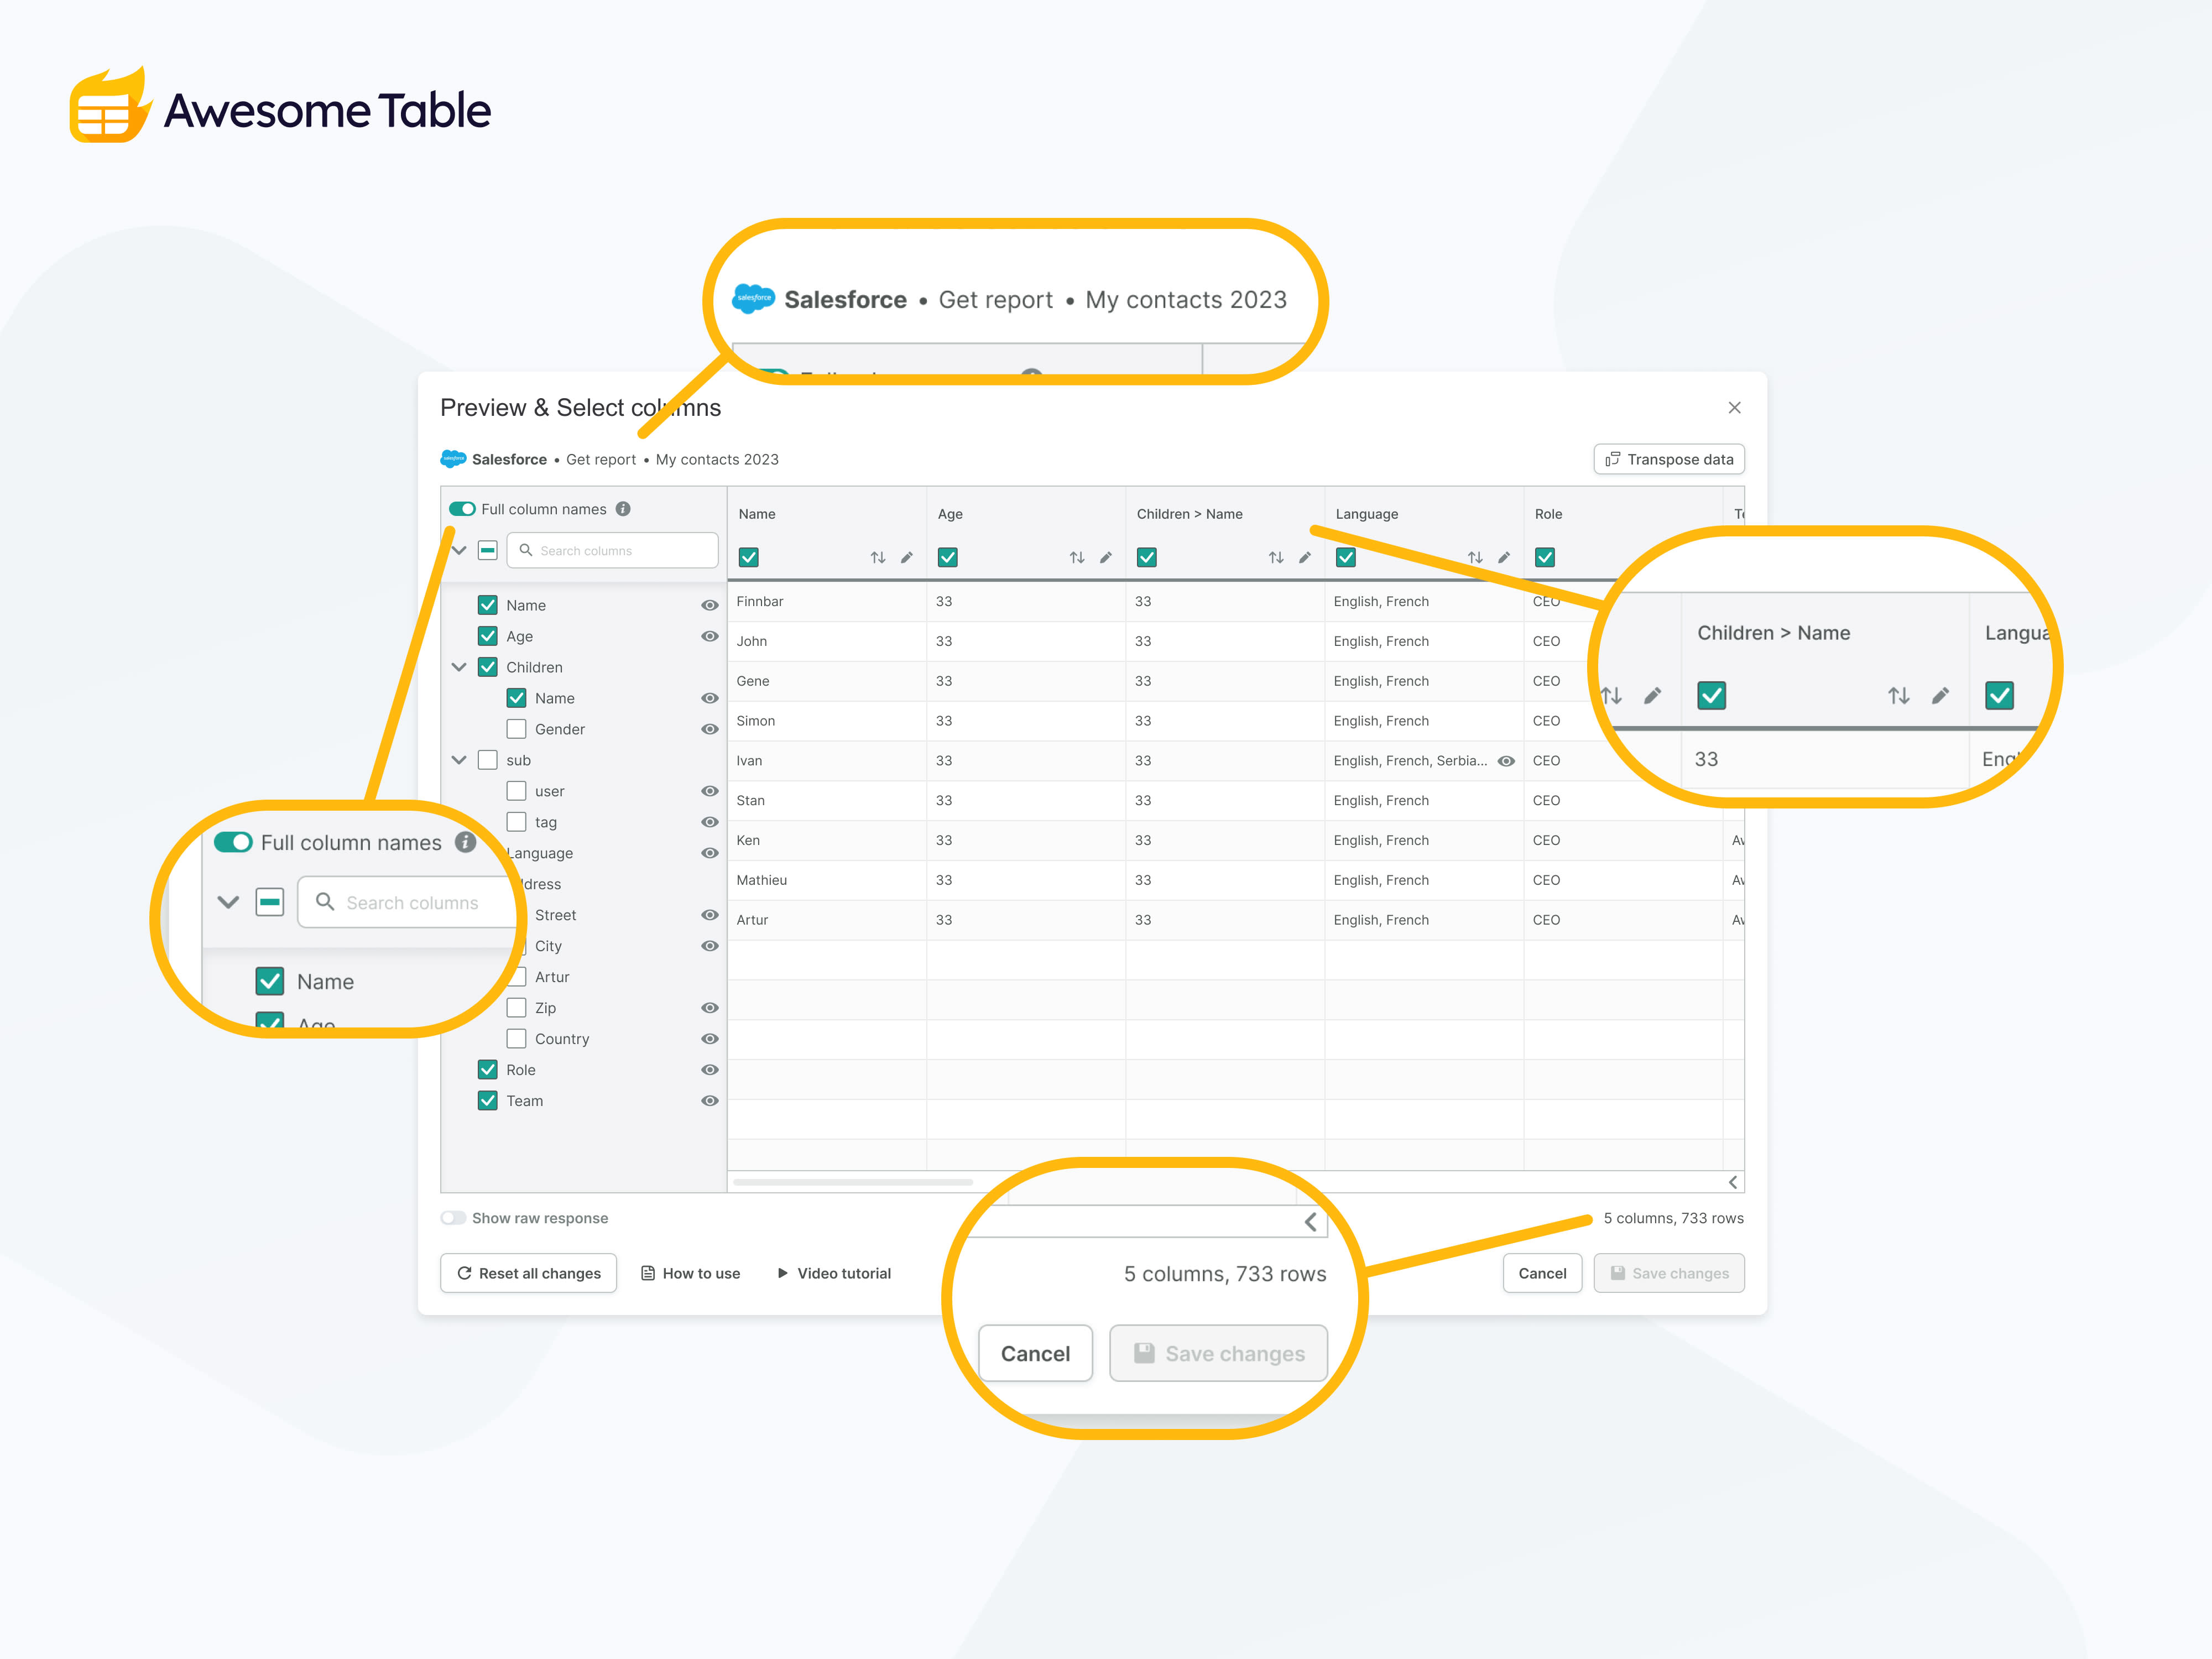Check the user field checkbox

pyautogui.click(x=517, y=792)
